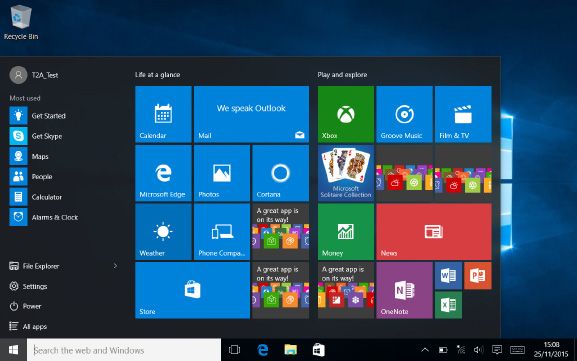Click the pending app tile below Money

tap(346, 290)
